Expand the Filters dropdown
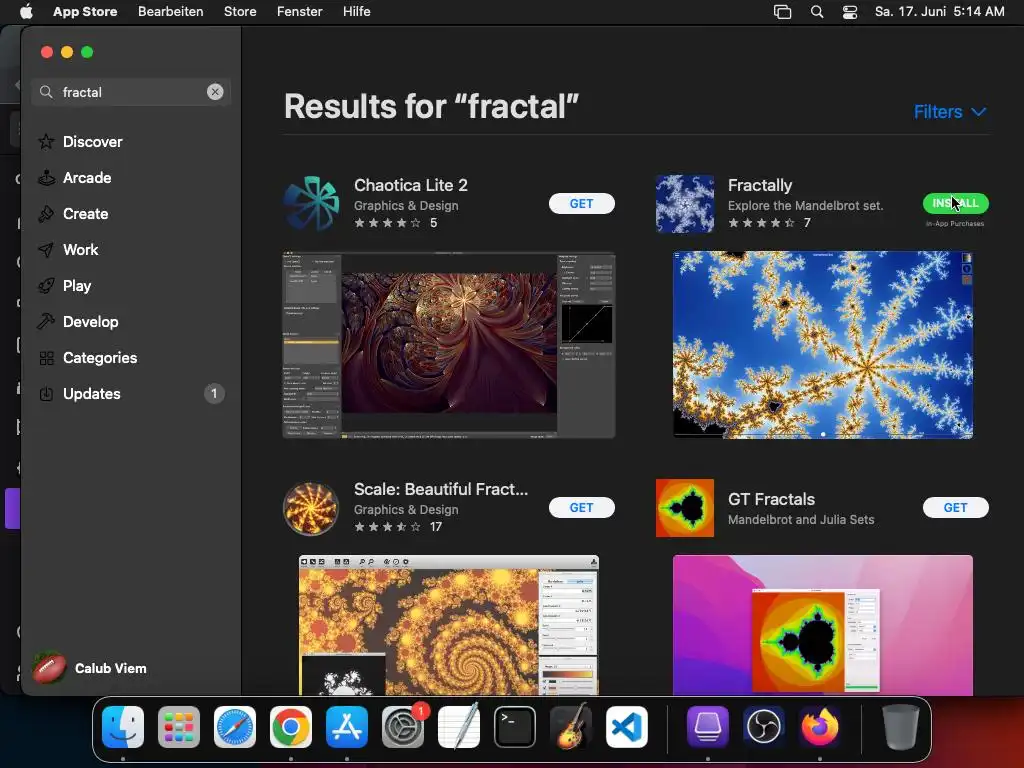Viewport: 1024px width, 768px height. 950,112
